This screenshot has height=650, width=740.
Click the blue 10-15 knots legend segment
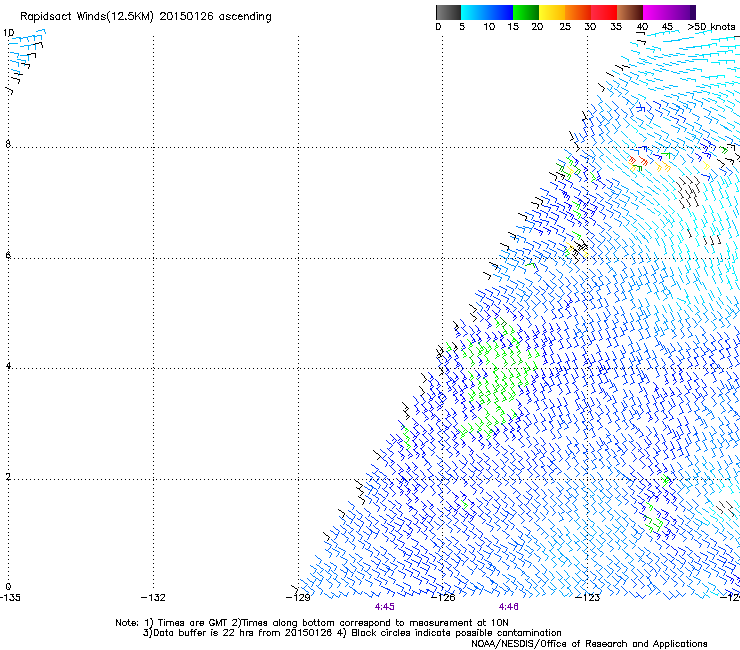click(500, 12)
